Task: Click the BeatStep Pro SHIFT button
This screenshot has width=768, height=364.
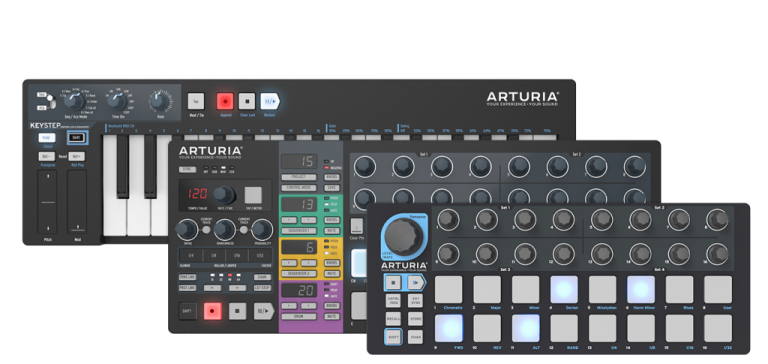Action: 188,311
